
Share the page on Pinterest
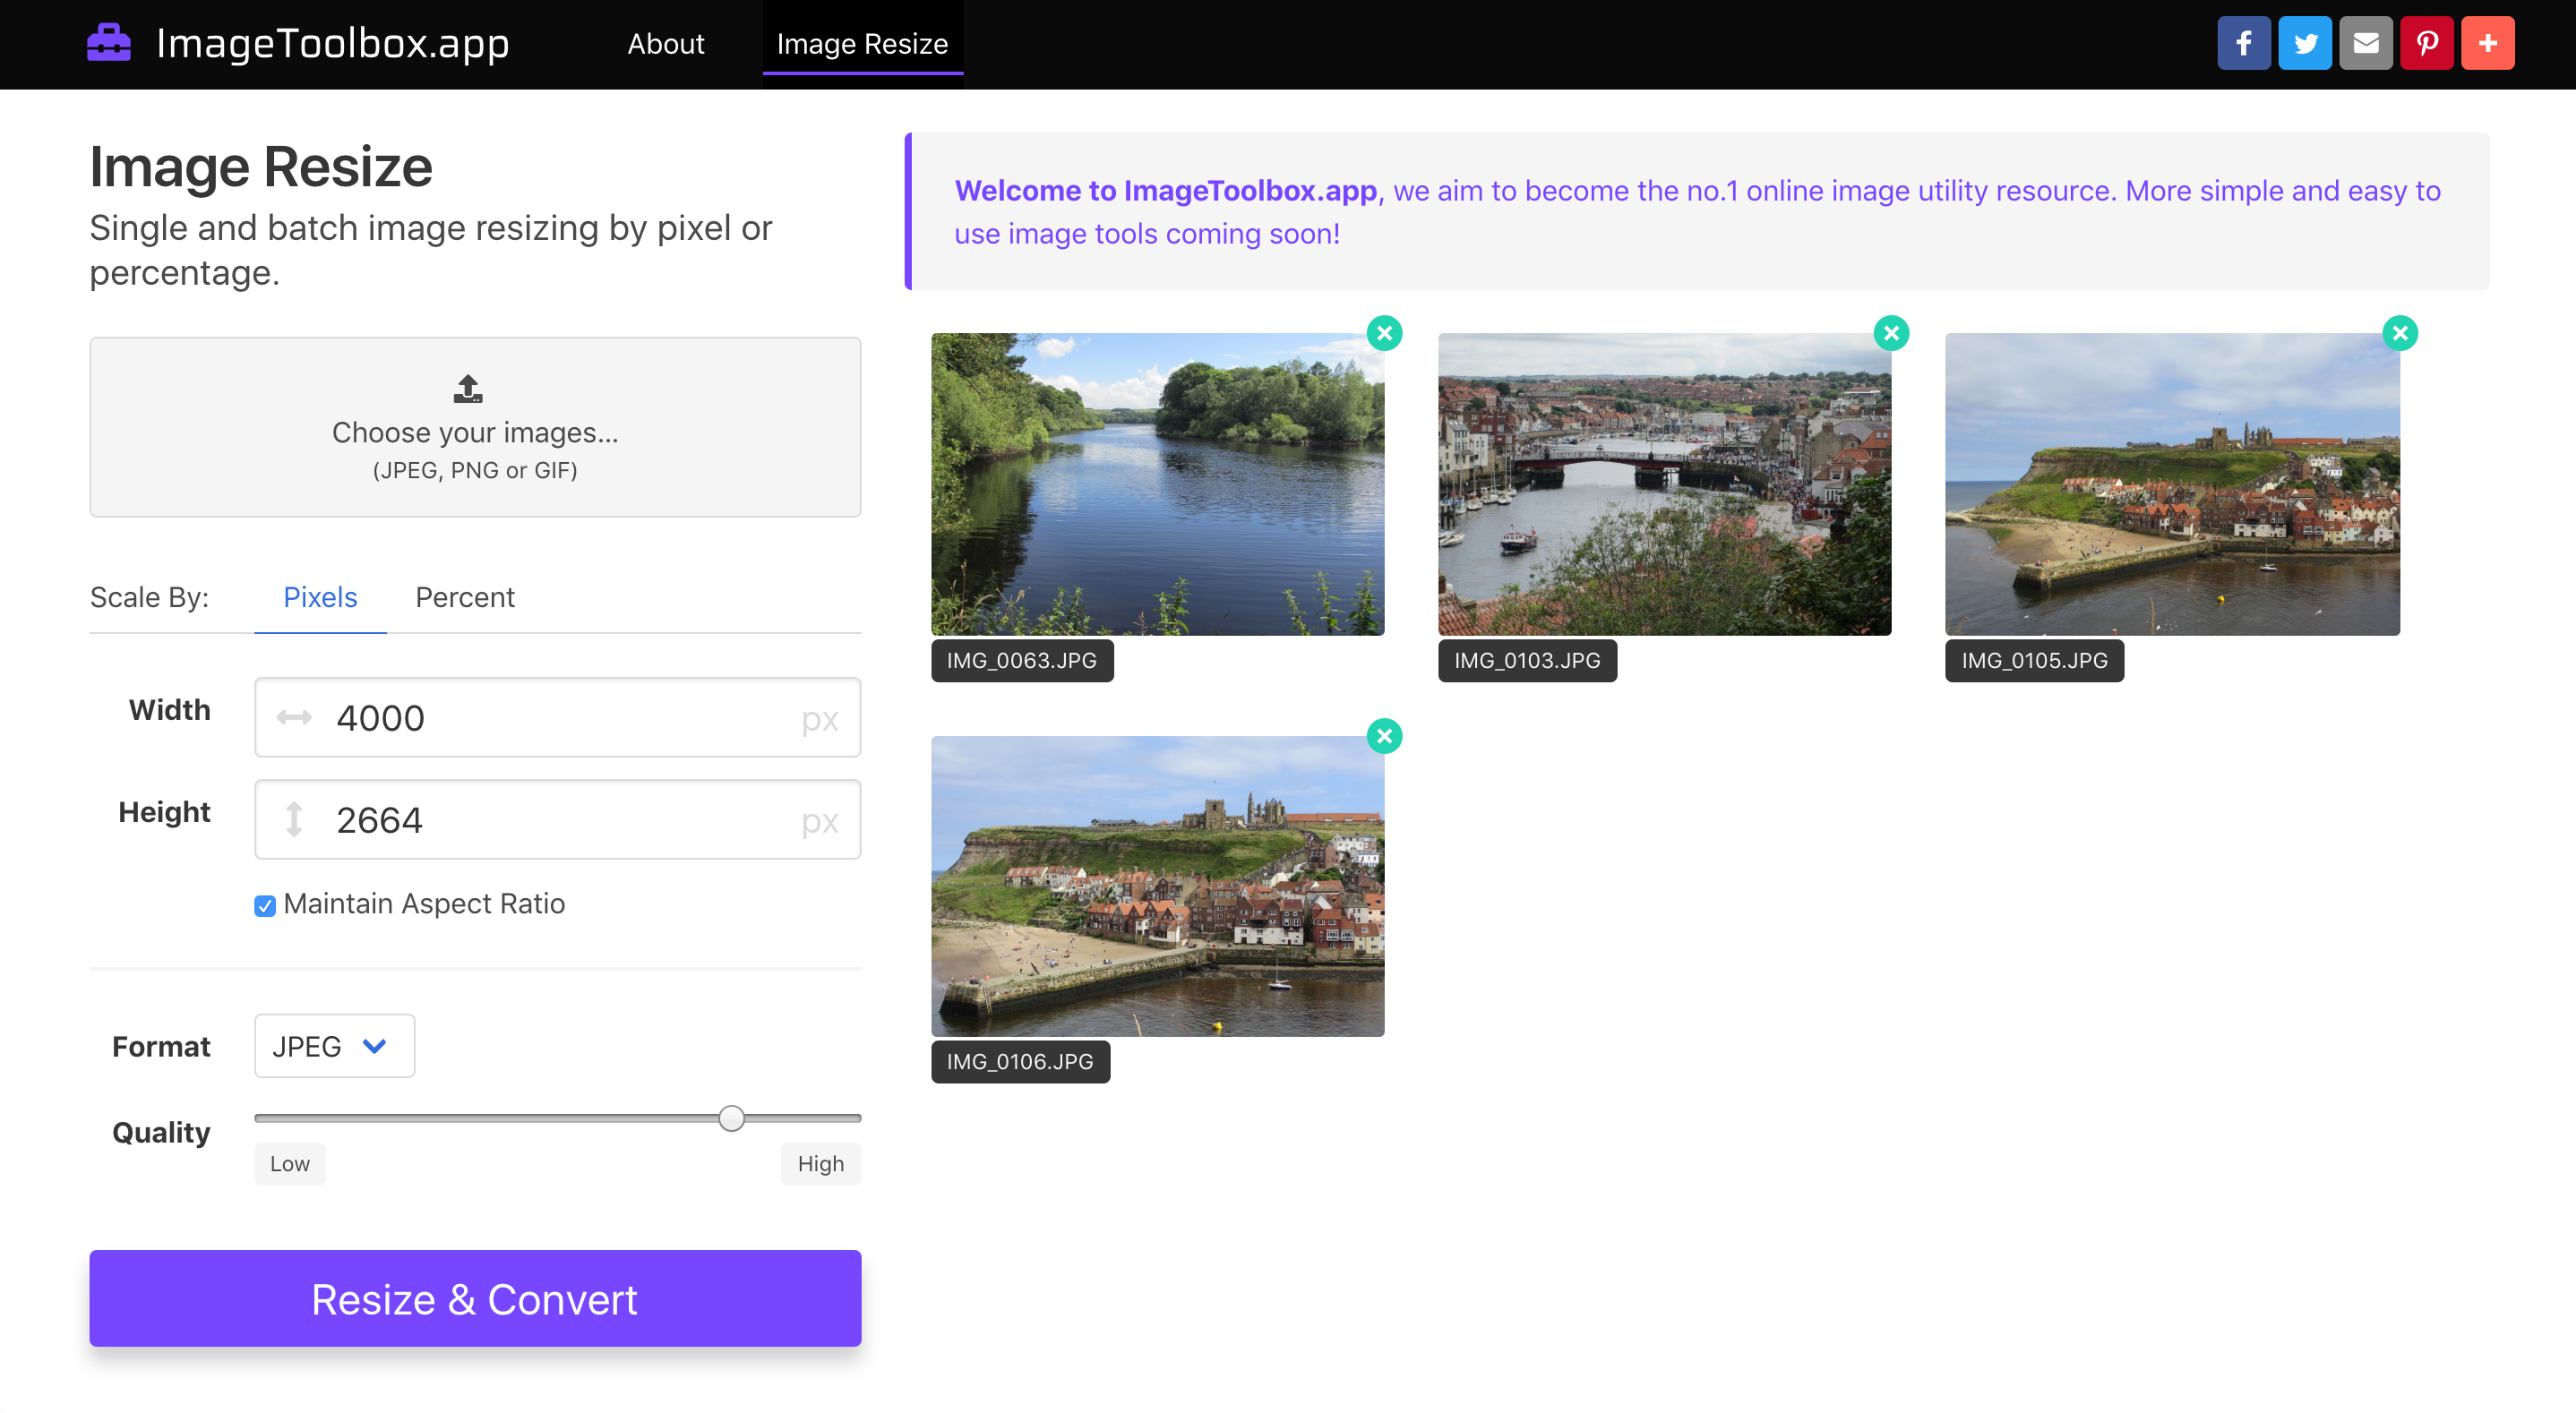point(2427,42)
